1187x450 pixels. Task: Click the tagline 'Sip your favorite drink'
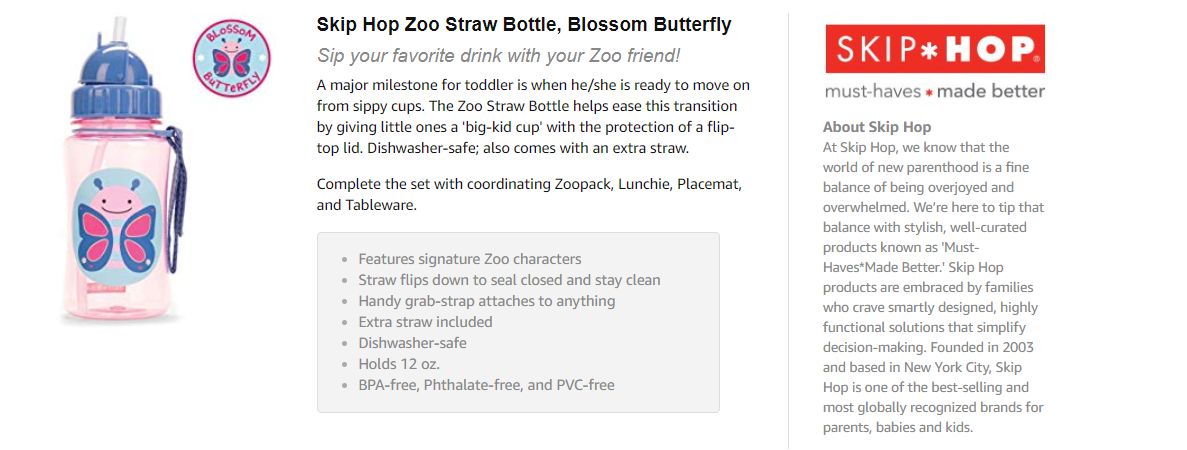(x=497, y=56)
